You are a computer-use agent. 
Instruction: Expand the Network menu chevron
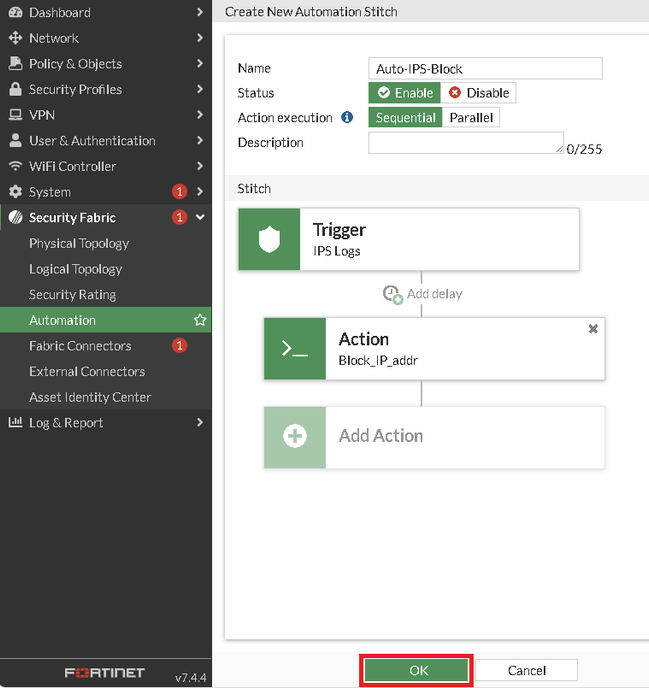[200, 38]
